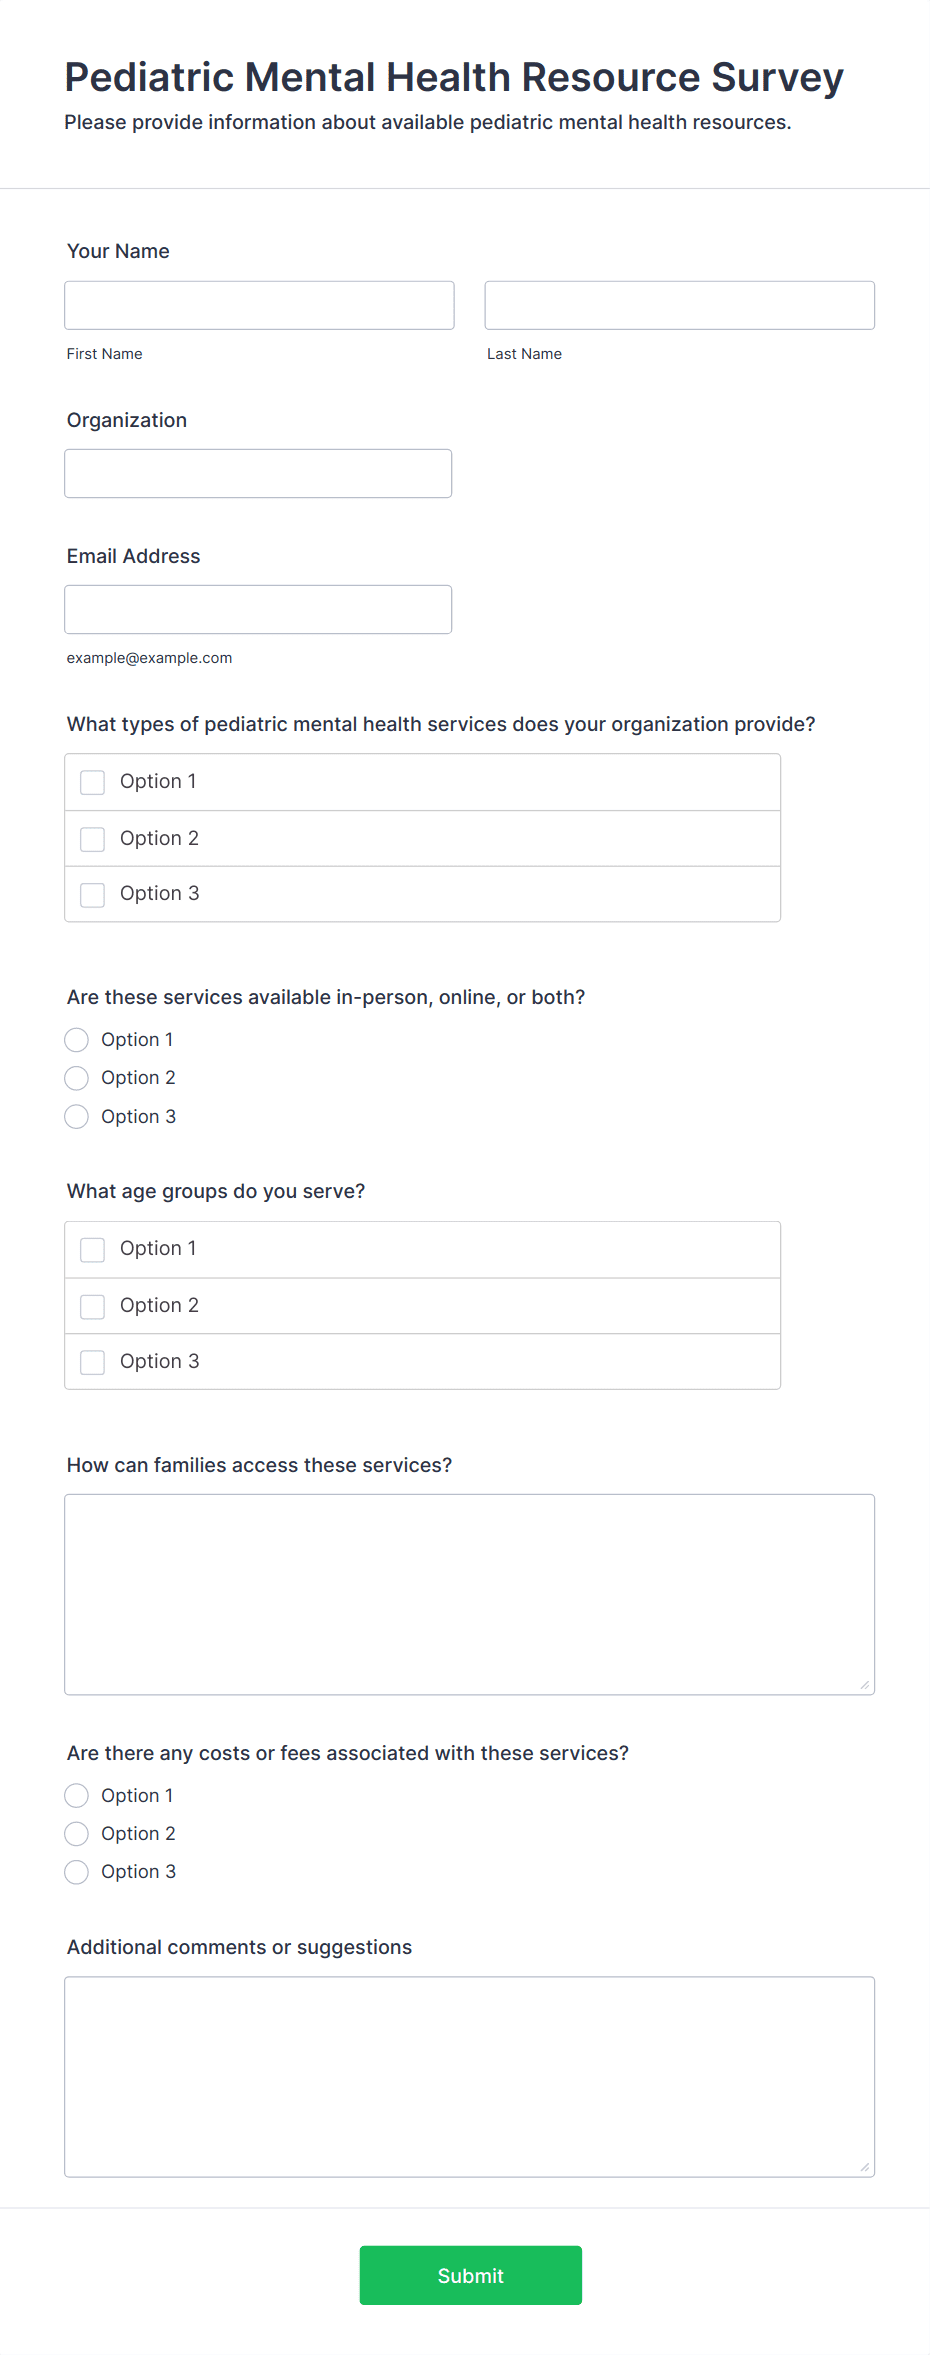Grab the resize handle of comments text area
The height and width of the screenshot is (2355, 930).
[865, 2167]
